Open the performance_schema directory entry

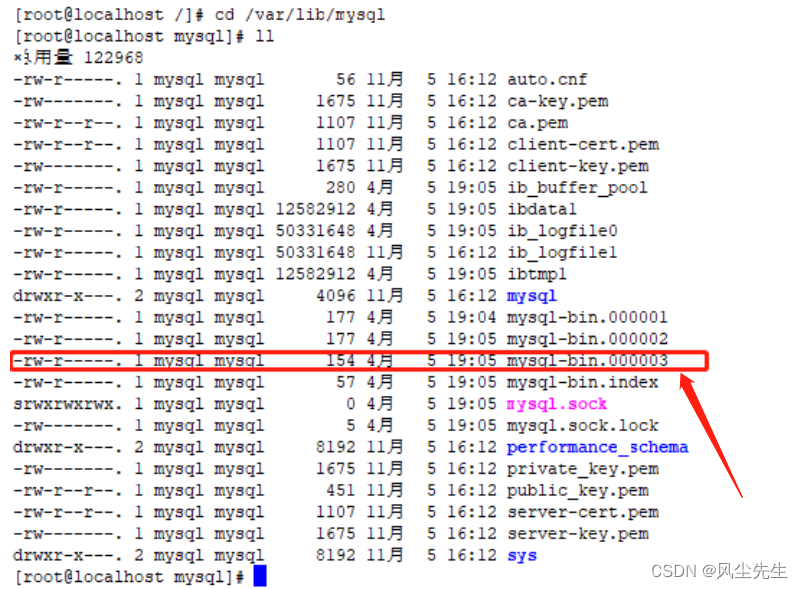click(597, 447)
